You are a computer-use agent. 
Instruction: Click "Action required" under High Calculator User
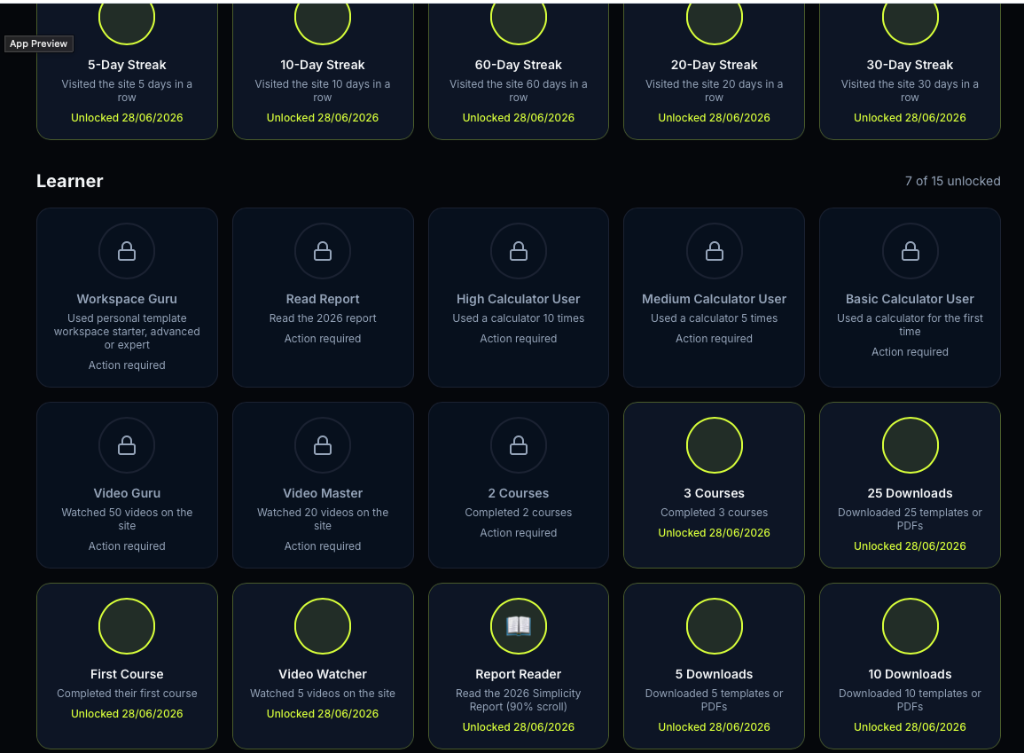(519, 338)
